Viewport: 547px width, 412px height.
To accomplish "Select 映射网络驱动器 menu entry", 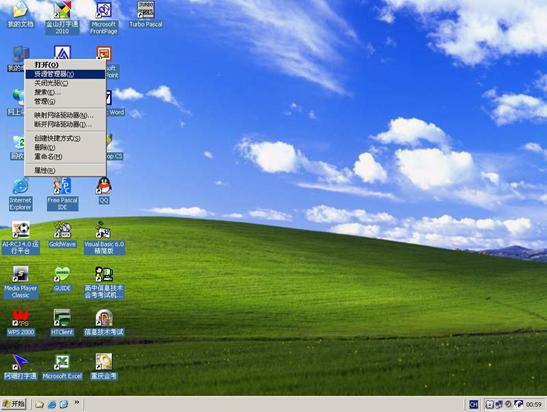I will (x=65, y=115).
